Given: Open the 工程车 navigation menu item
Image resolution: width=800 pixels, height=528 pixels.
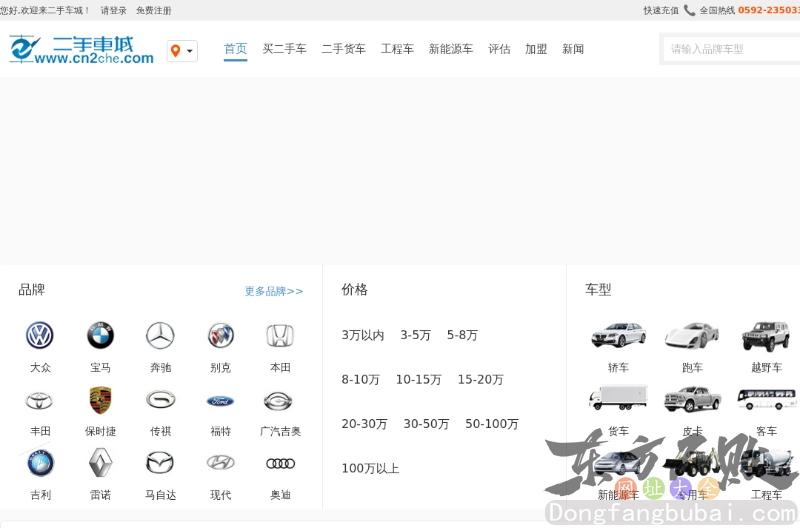Looking at the screenshot, I should (x=397, y=49).
